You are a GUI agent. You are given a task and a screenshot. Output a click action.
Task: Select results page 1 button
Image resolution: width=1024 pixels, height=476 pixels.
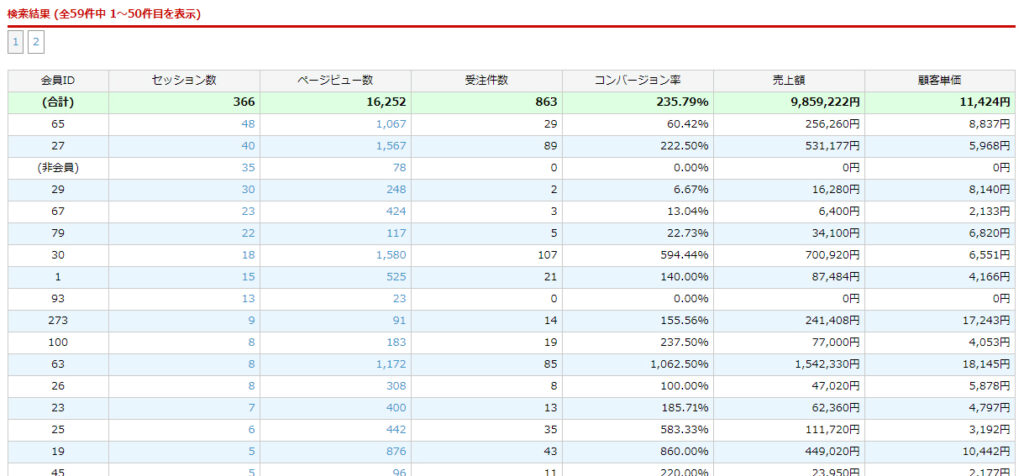tap(16, 43)
